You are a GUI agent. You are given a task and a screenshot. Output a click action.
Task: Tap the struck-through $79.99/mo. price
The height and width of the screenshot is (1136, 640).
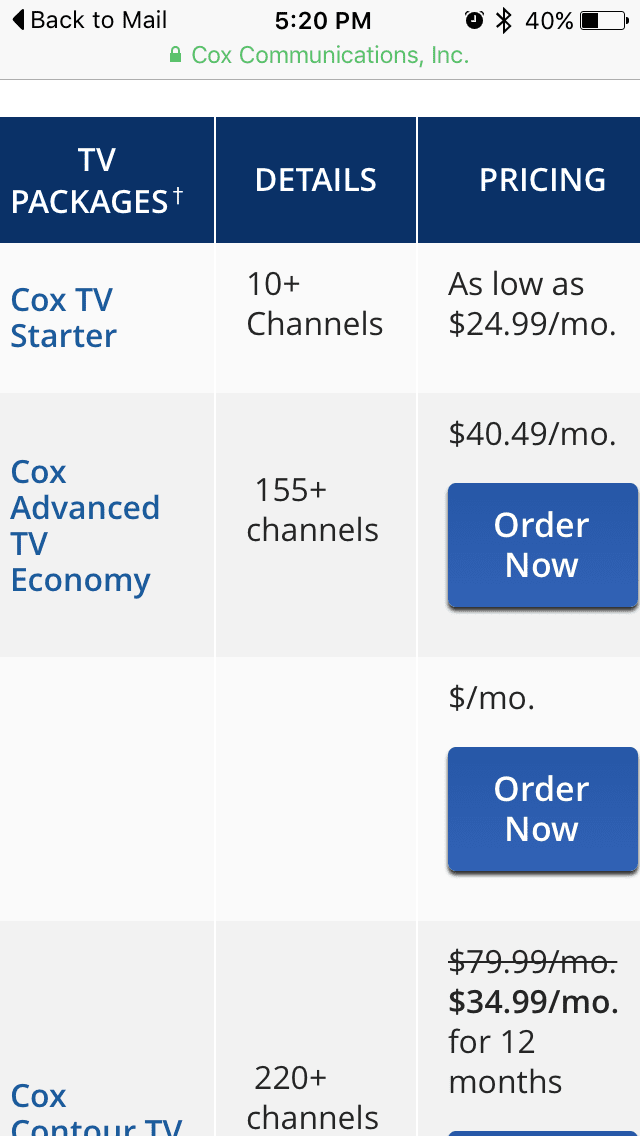point(533,961)
